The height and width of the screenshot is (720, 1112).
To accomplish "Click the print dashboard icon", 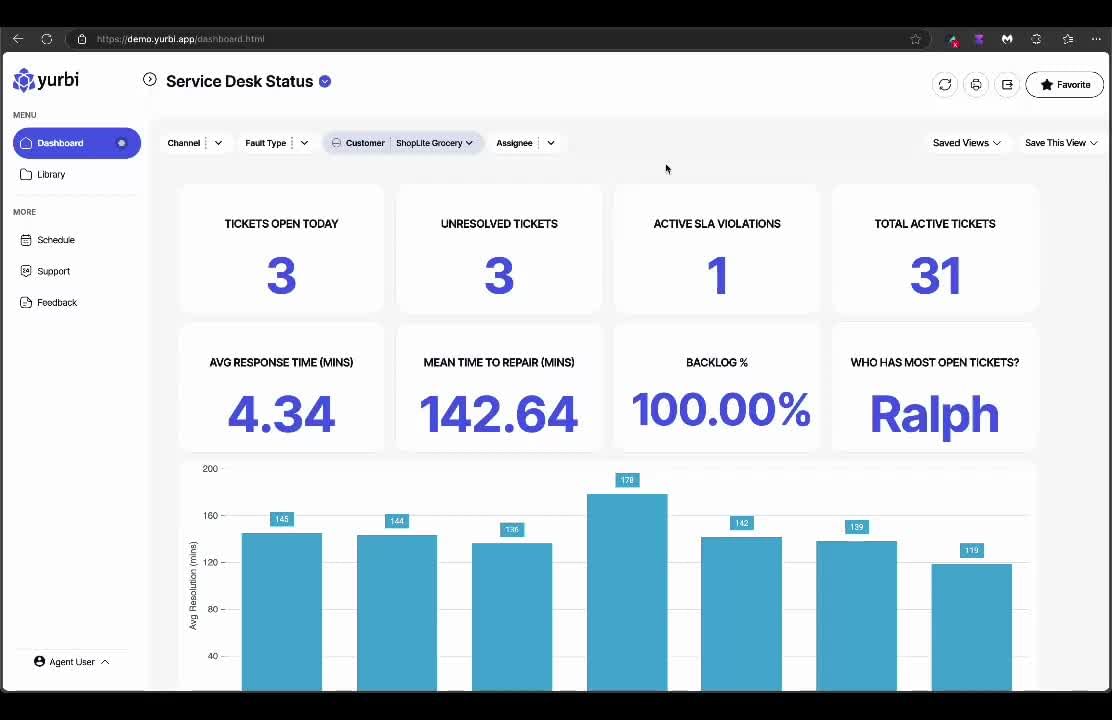I will pos(976,85).
